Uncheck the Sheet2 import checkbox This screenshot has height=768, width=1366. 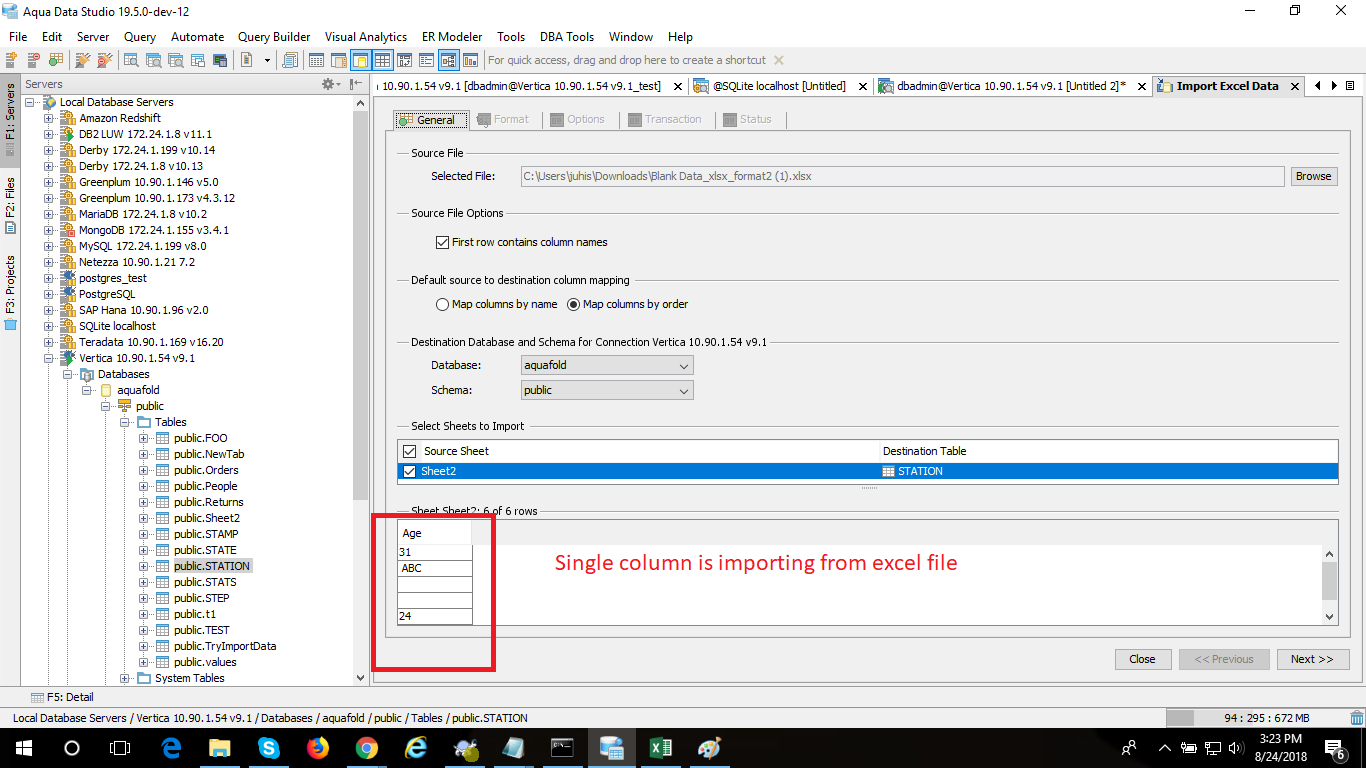coord(408,471)
